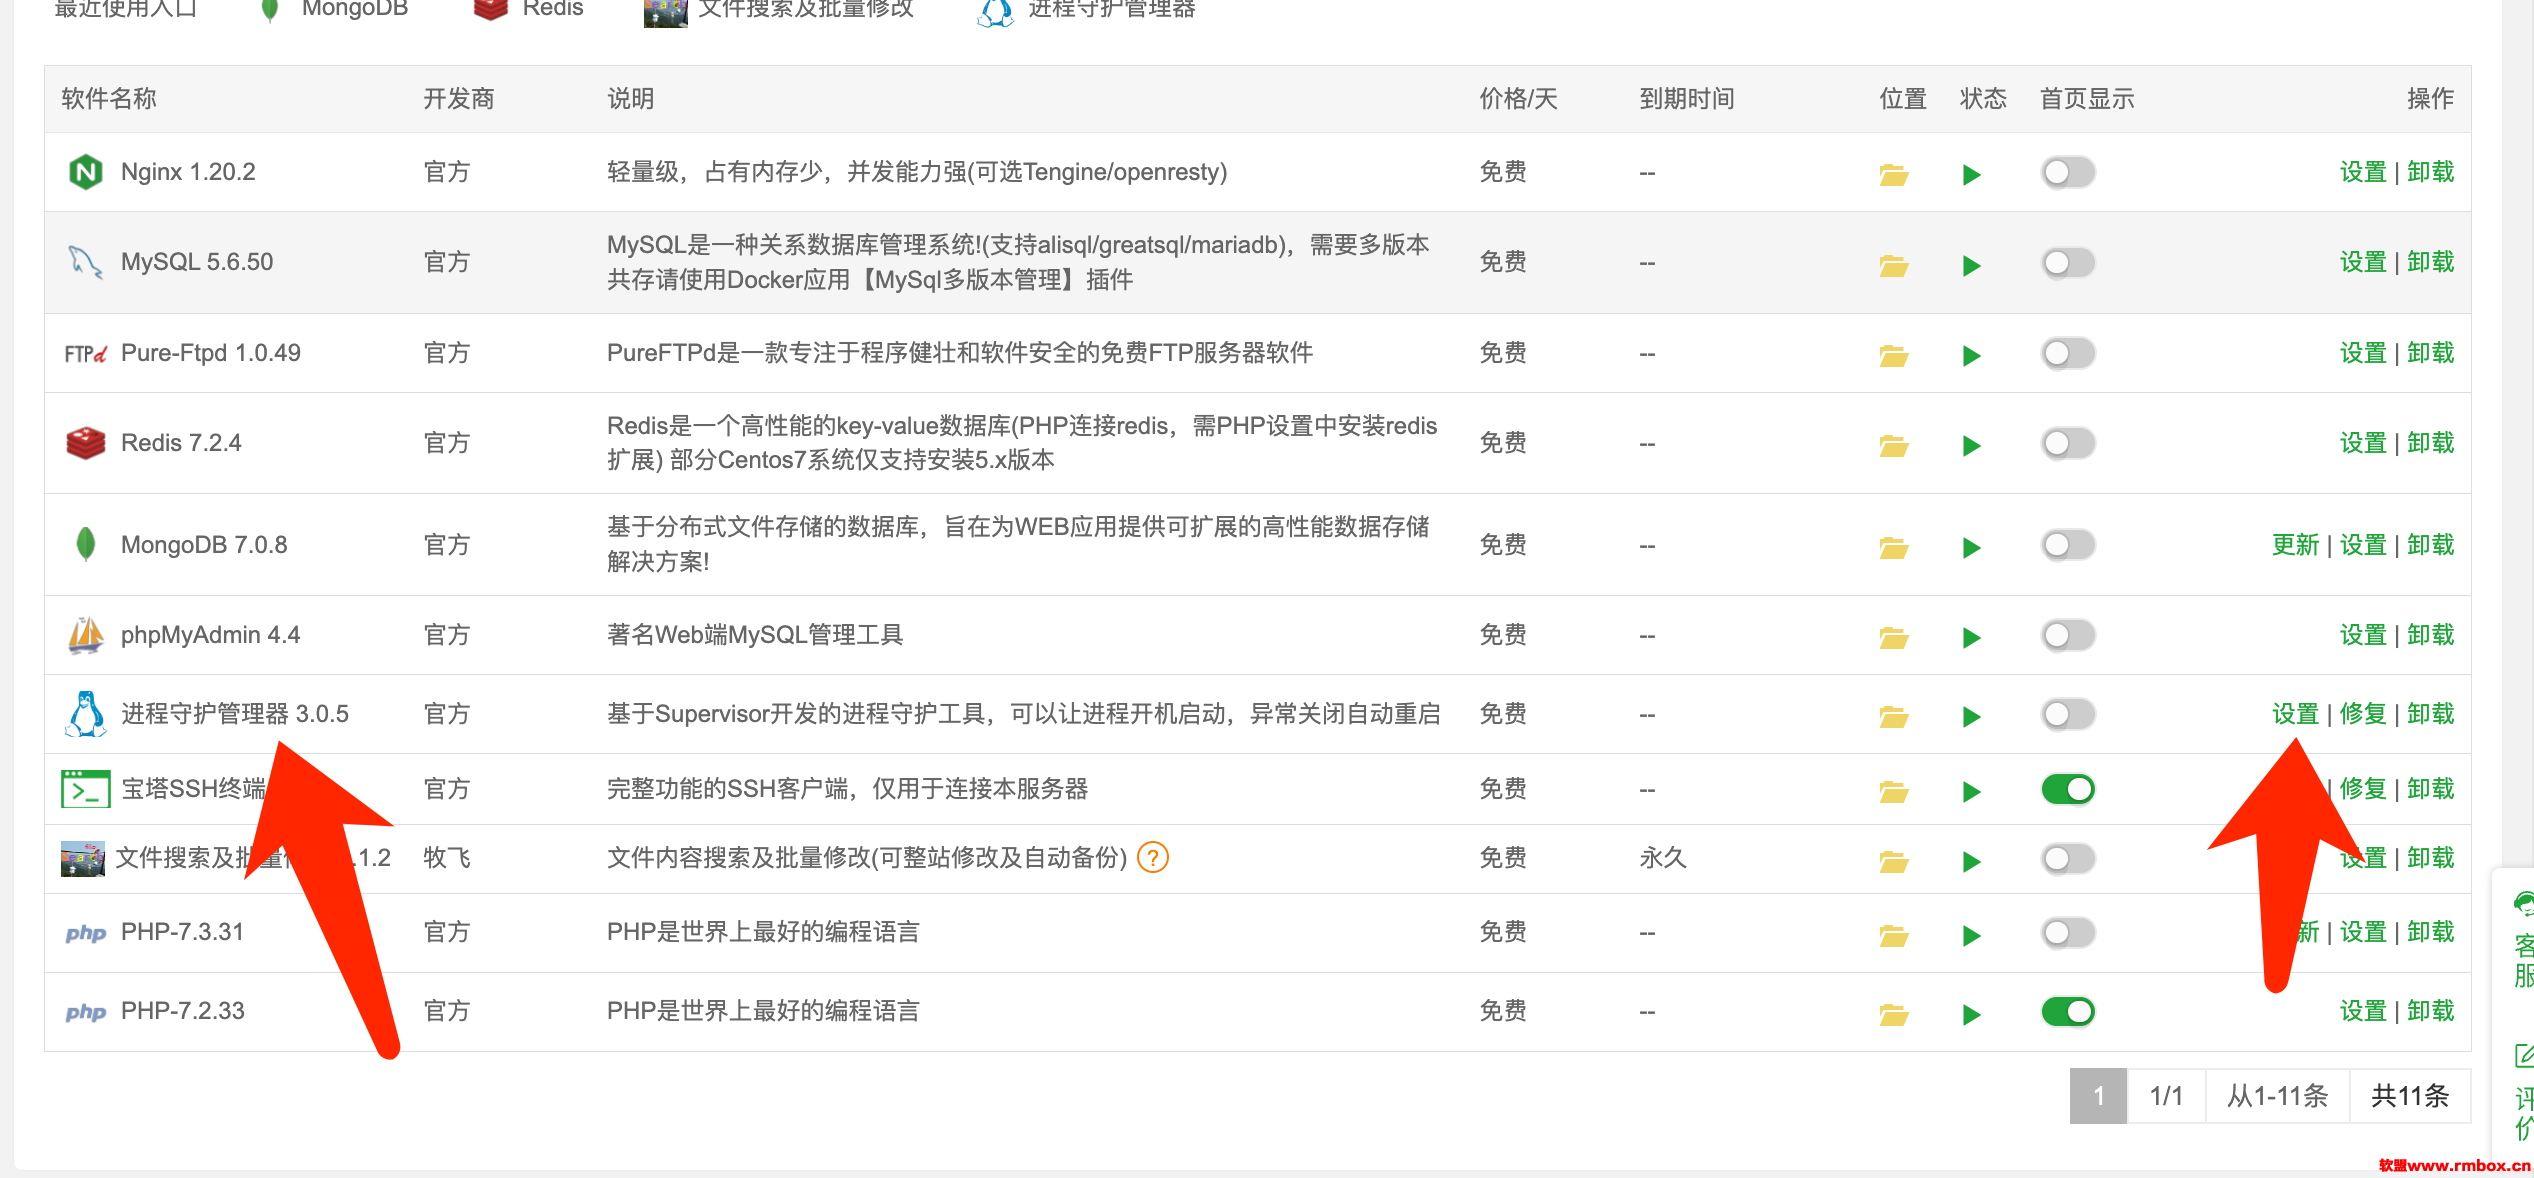Click the 到期时间 column header
This screenshot has width=2534, height=1178.
[1687, 99]
